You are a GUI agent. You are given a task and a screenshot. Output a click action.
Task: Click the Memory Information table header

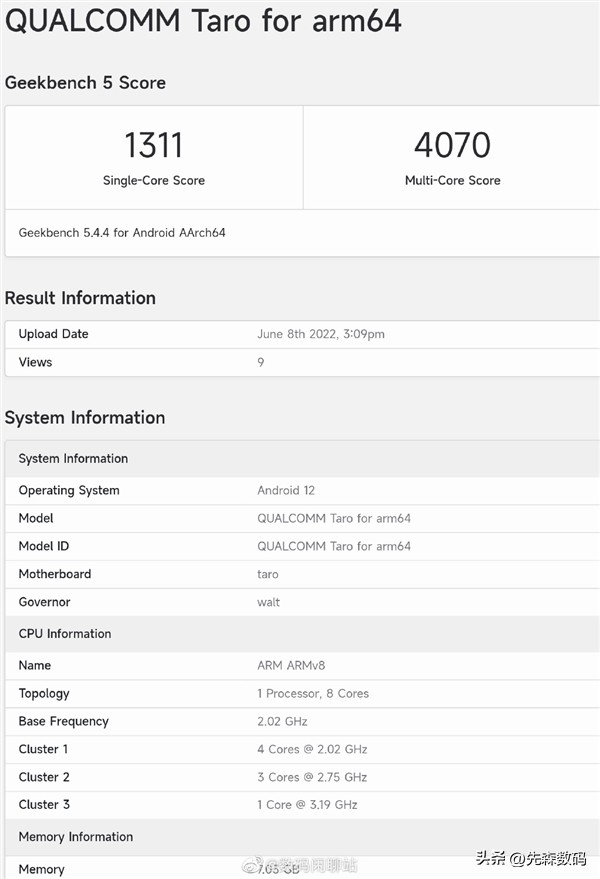76,837
